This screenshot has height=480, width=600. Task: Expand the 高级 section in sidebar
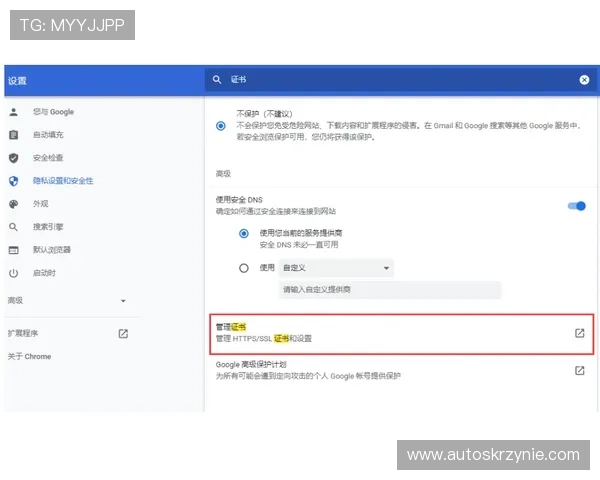coord(67,300)
